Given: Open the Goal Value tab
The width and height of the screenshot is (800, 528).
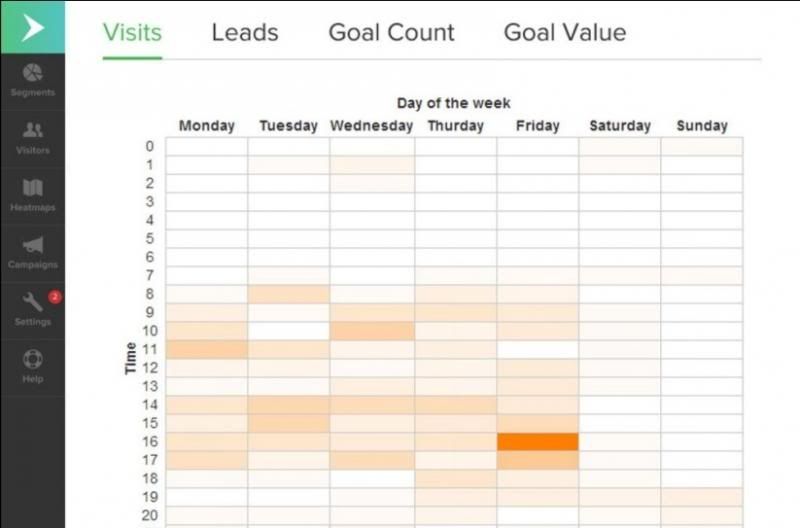Looking at the screenshot, I should point(565,33).
